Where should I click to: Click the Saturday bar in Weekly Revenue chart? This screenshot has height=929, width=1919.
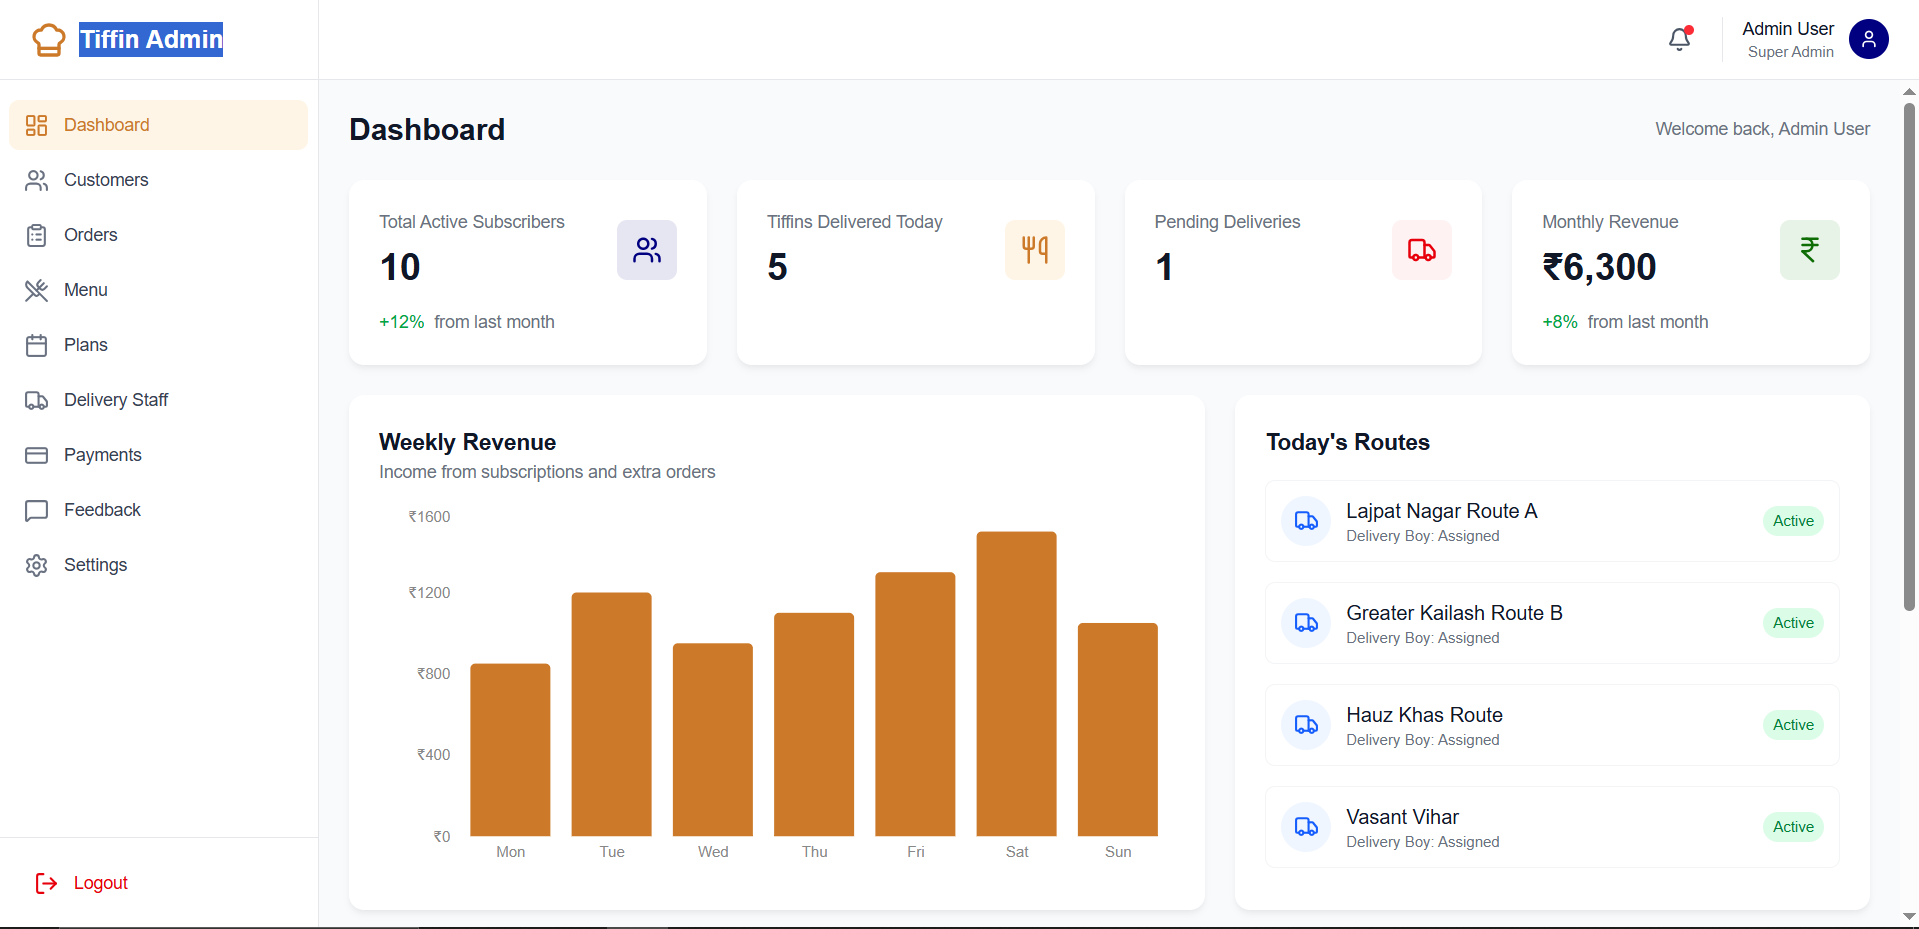(1016, 684)
